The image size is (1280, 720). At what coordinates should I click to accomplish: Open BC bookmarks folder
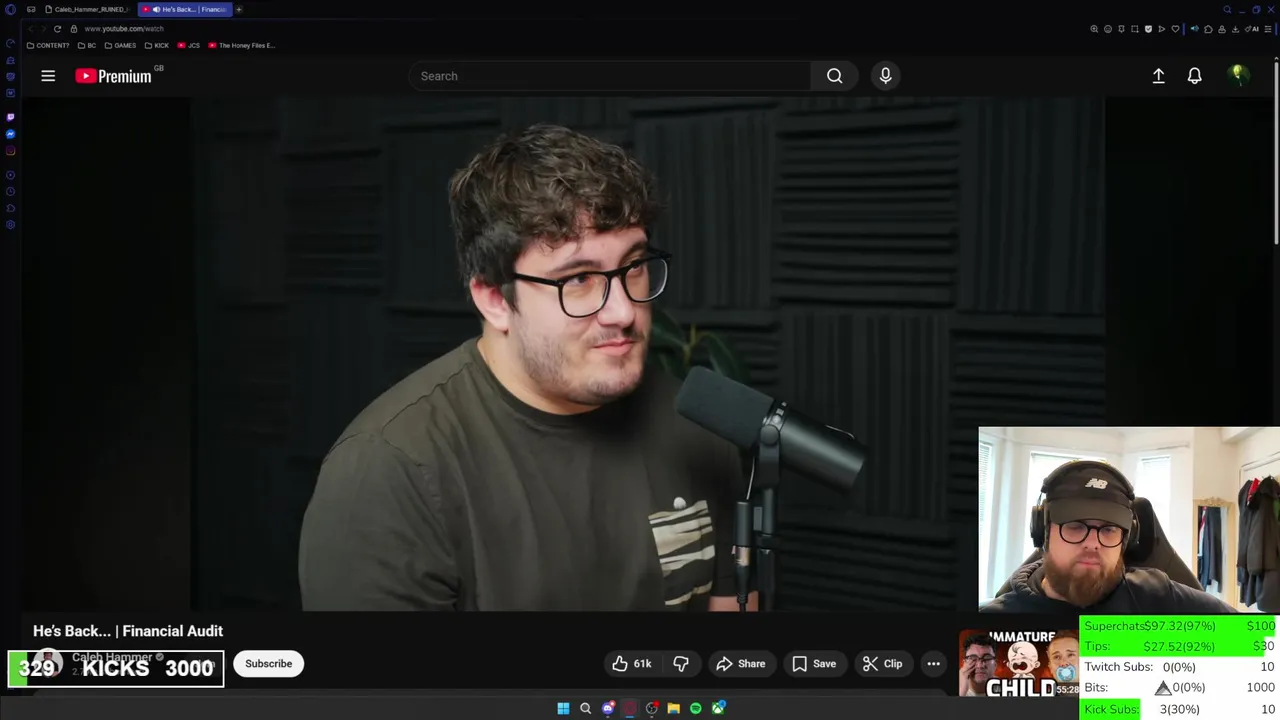tap(87, 46)
